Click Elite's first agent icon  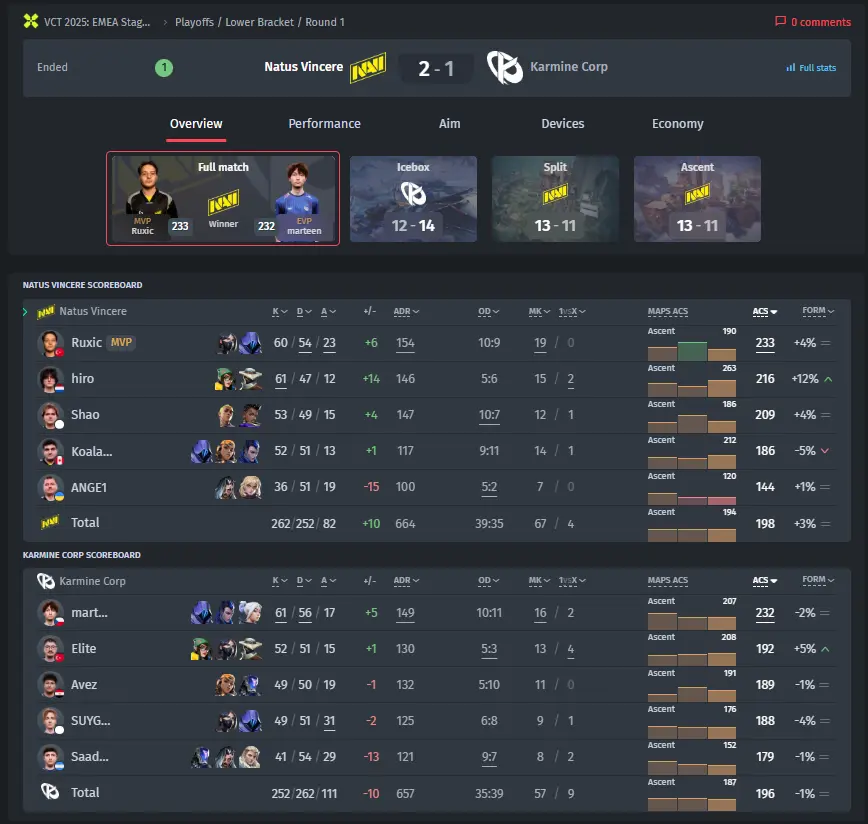(x=202, y=649)
